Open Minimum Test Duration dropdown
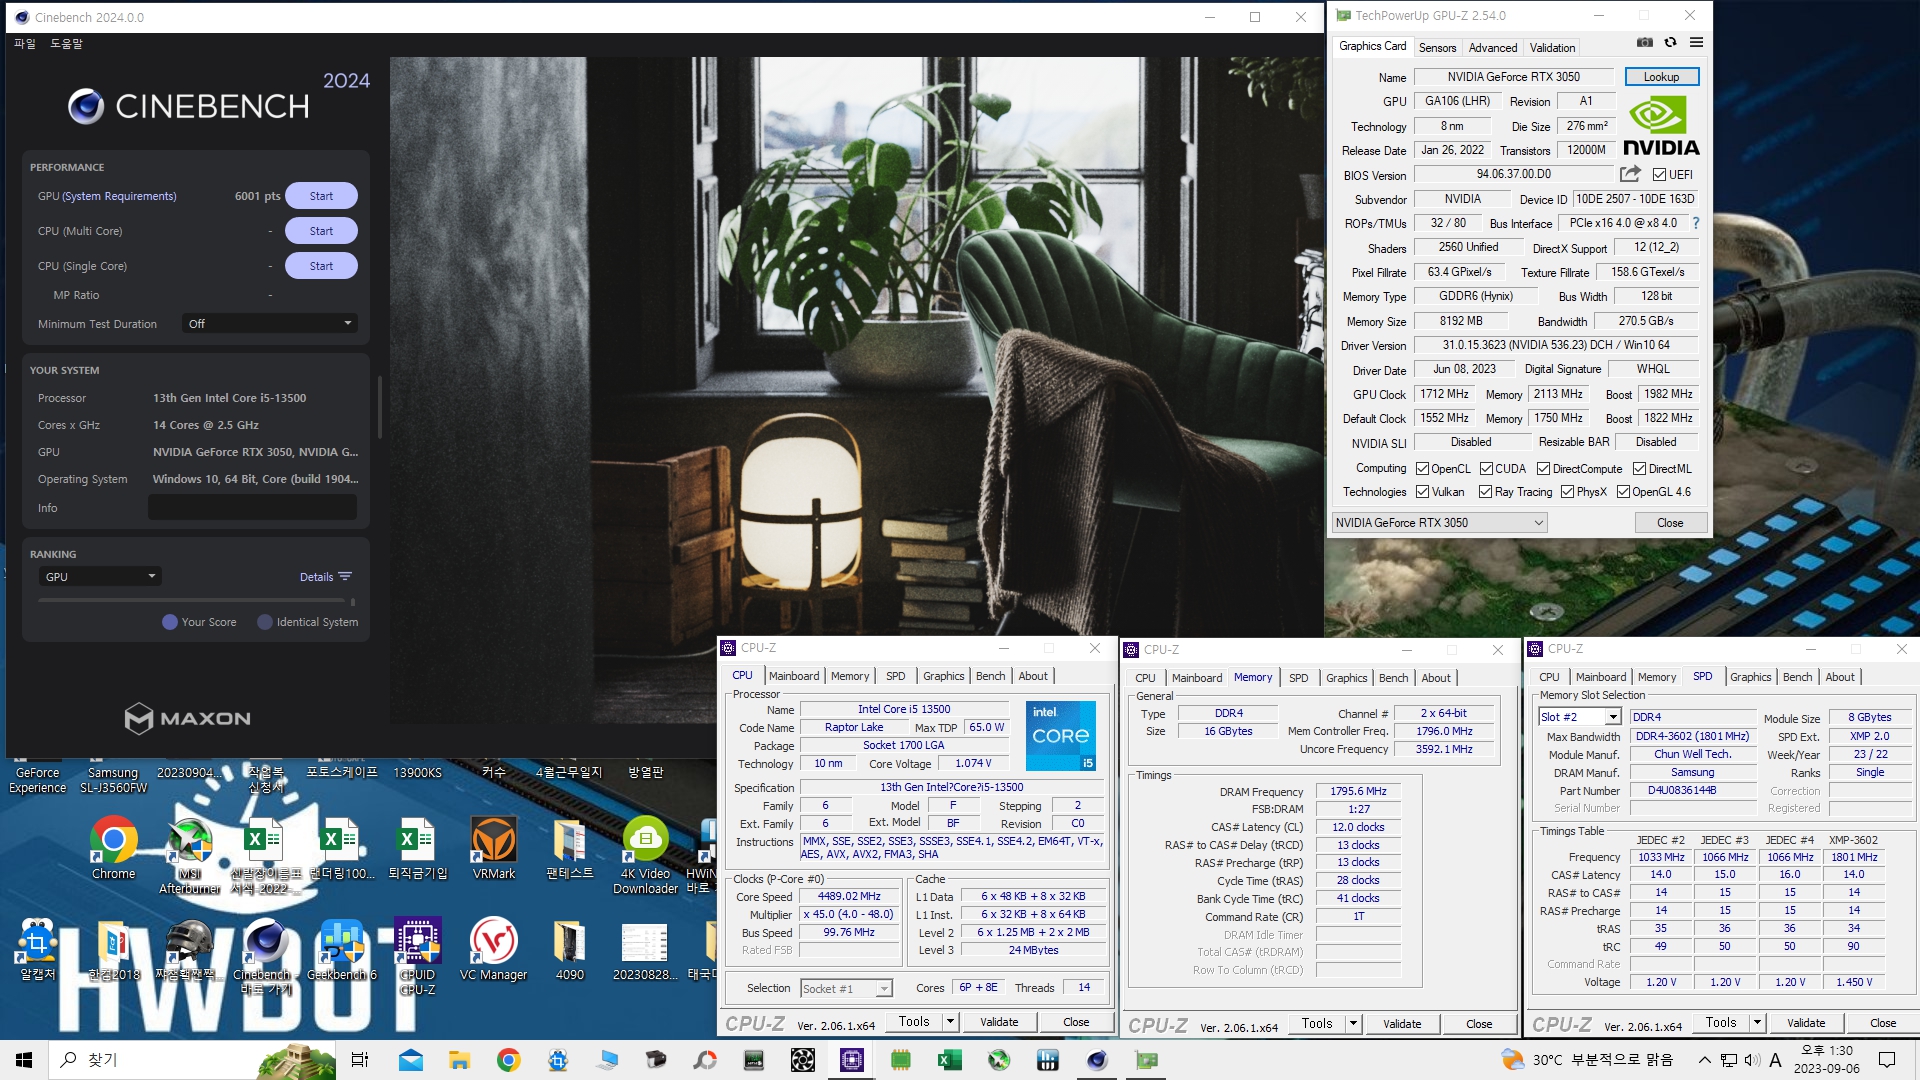 [x=269, y=323]
